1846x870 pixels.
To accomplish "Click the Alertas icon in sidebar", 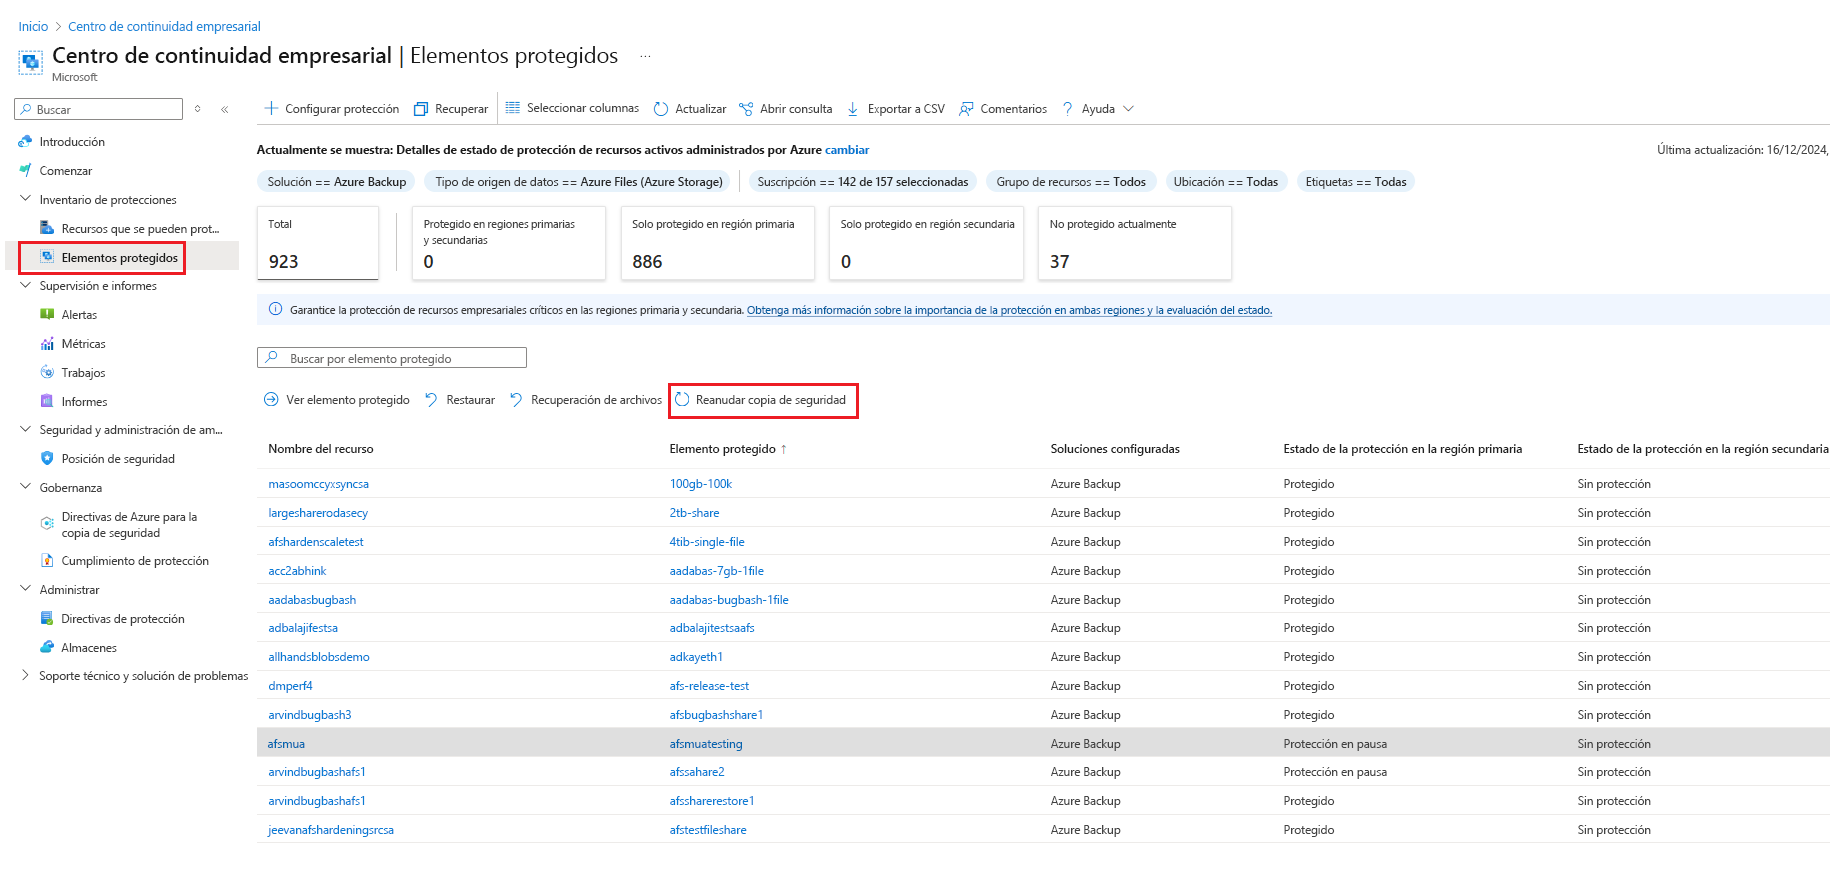I will pos(47,315).
